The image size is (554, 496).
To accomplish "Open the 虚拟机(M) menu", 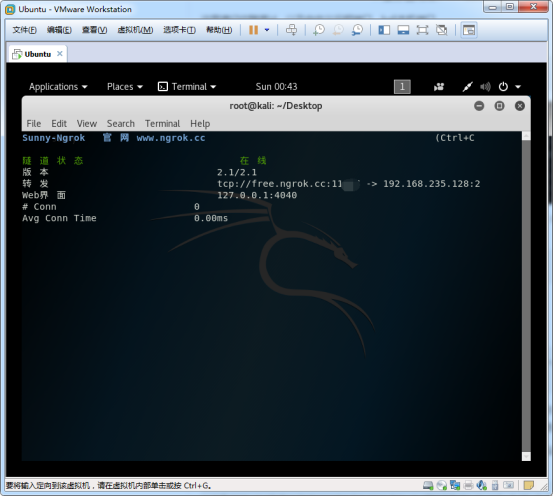I will (135, 30).
